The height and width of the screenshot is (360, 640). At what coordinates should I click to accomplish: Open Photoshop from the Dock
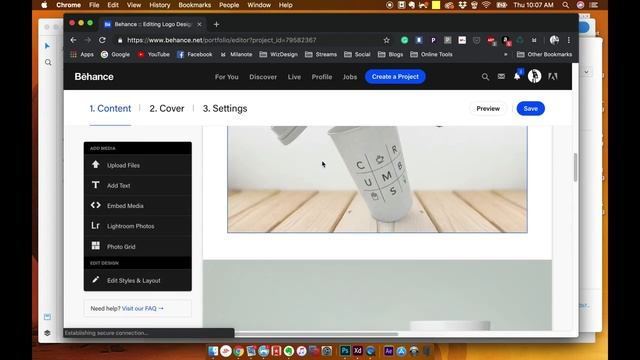(x=345, y=351)
